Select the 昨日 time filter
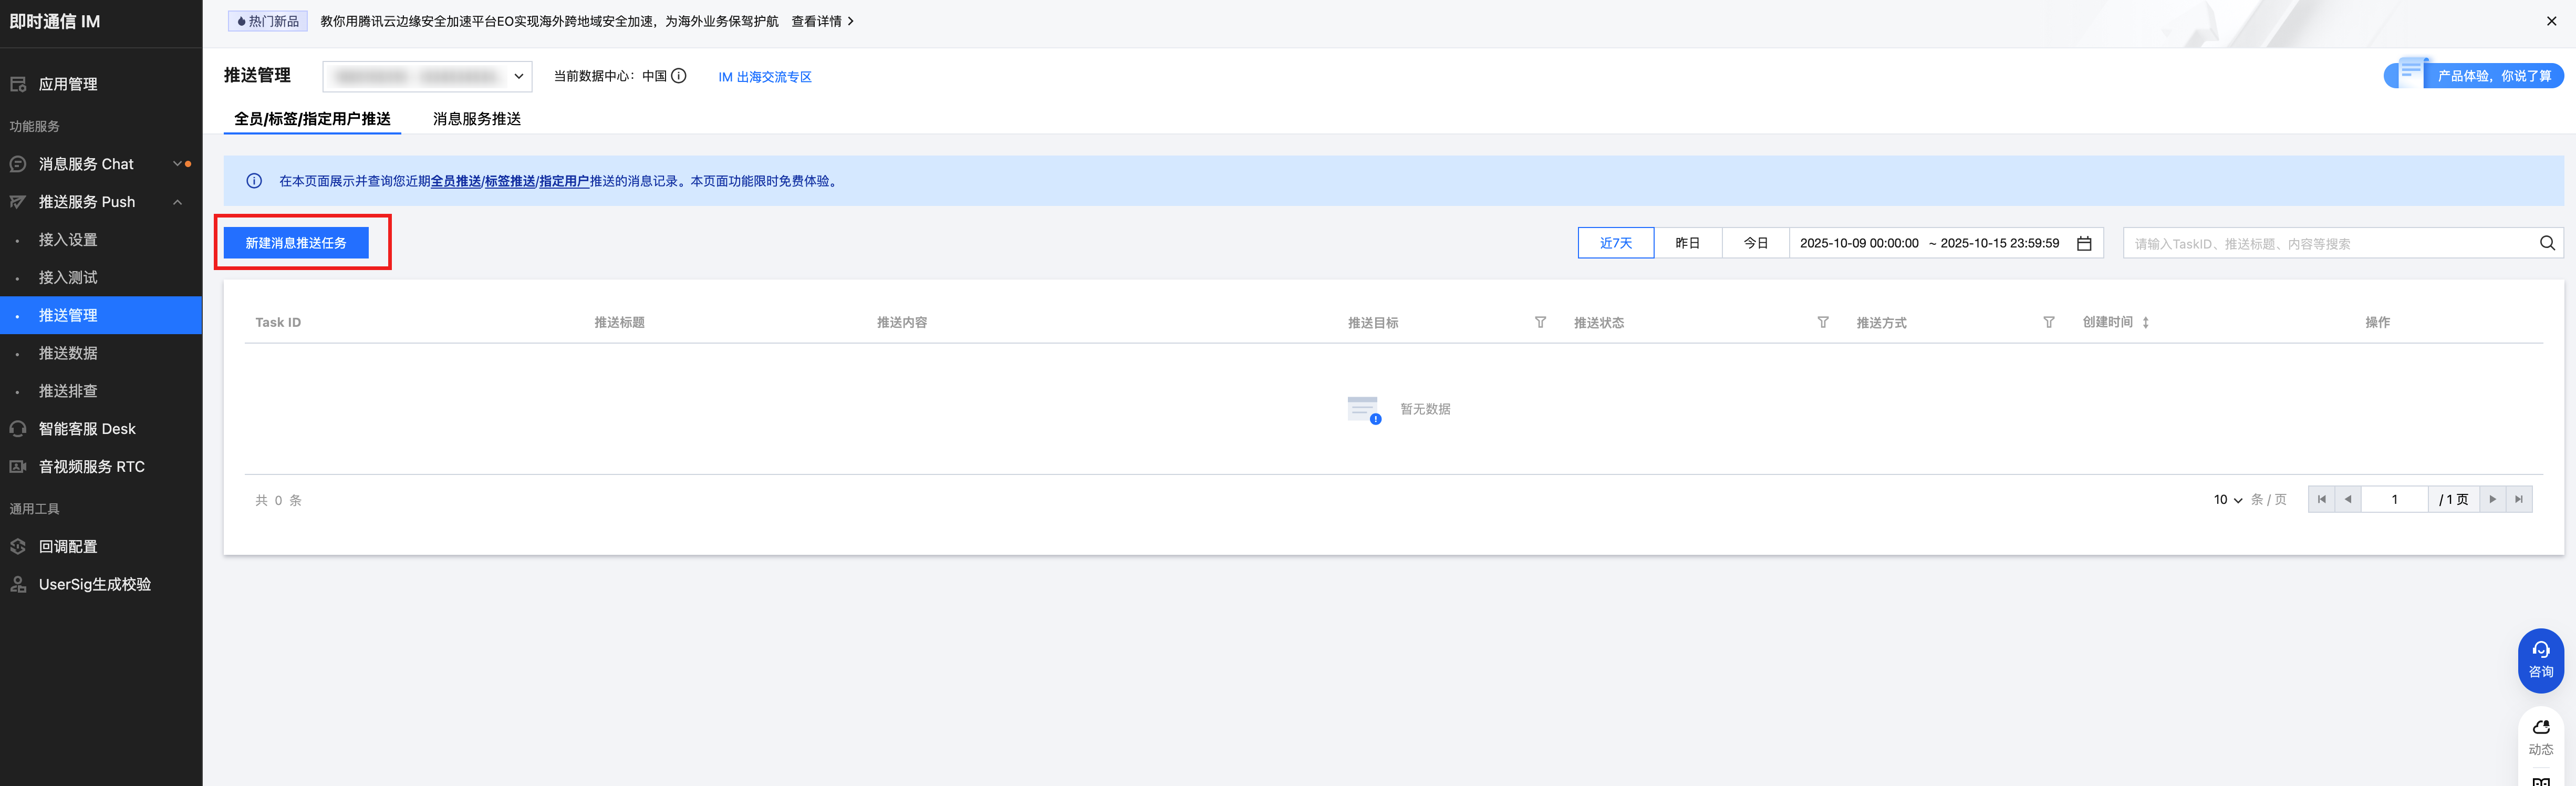 pyautogui.click(x=1687, y=243)
